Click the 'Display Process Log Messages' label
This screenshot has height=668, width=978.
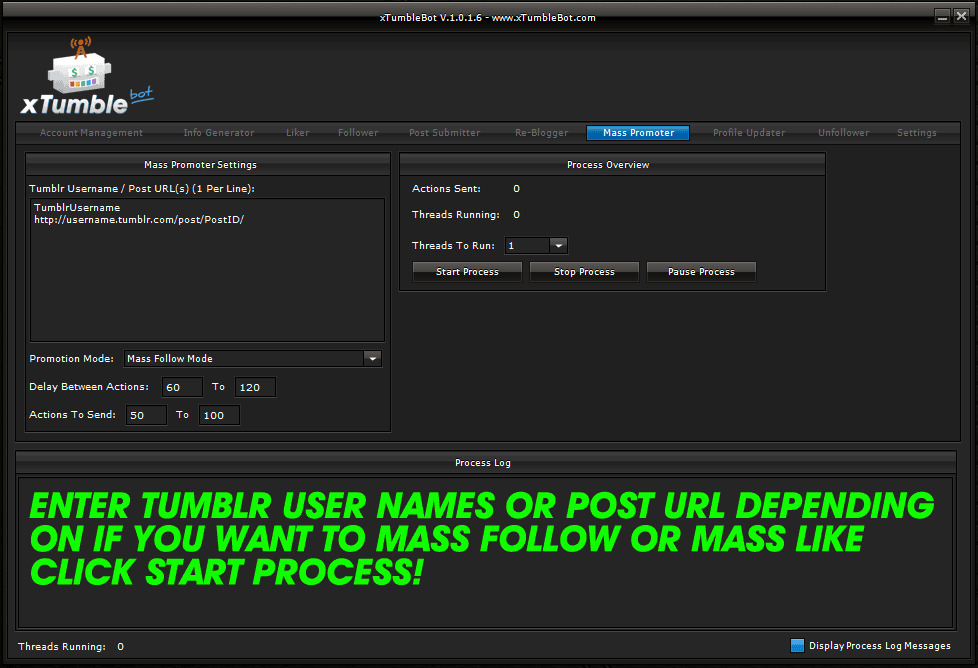[x=879, y=646]
